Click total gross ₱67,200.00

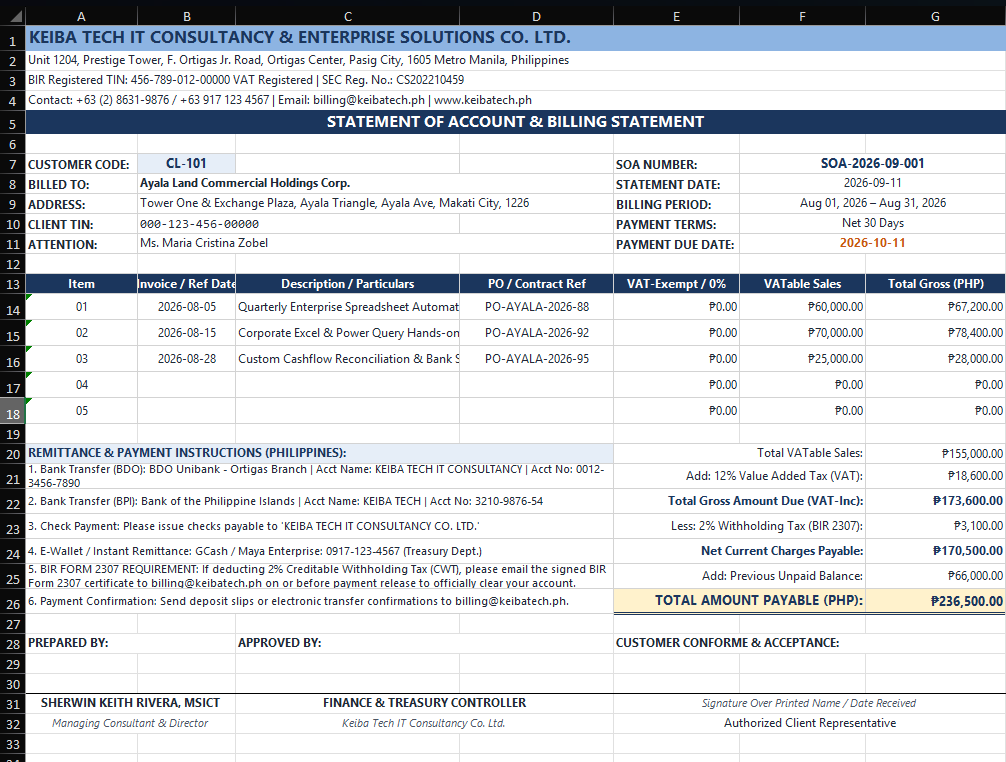tap(935, 307)
